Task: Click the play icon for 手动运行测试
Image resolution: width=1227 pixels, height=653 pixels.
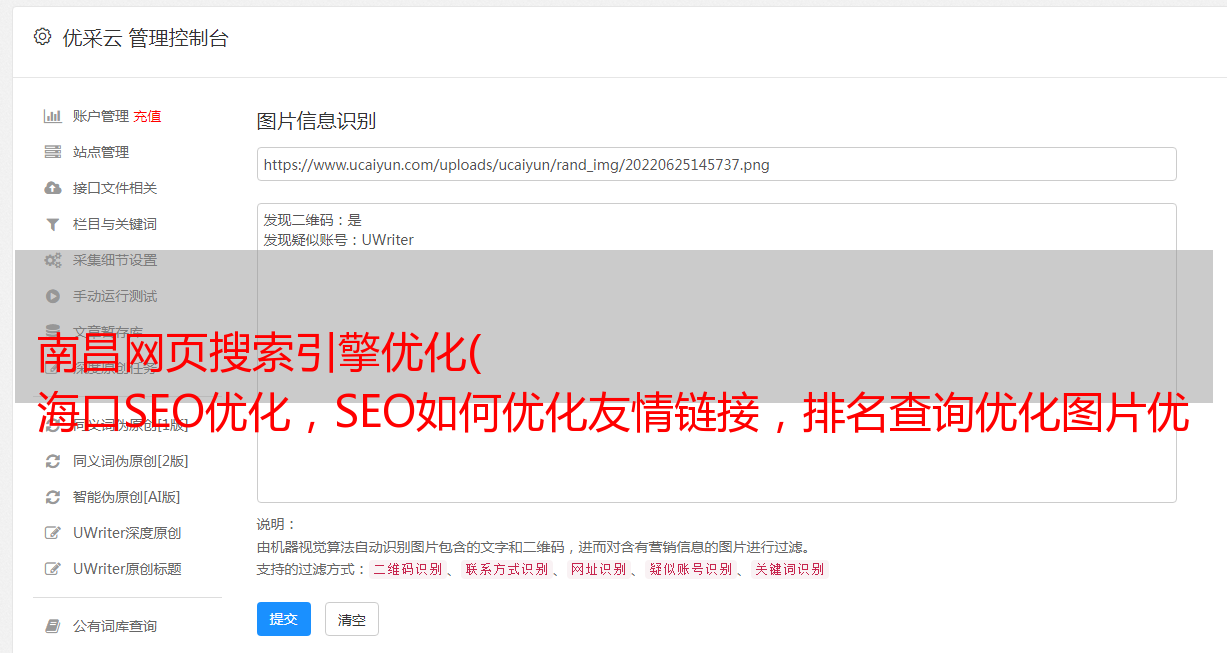Action: [x=53, y=296]
